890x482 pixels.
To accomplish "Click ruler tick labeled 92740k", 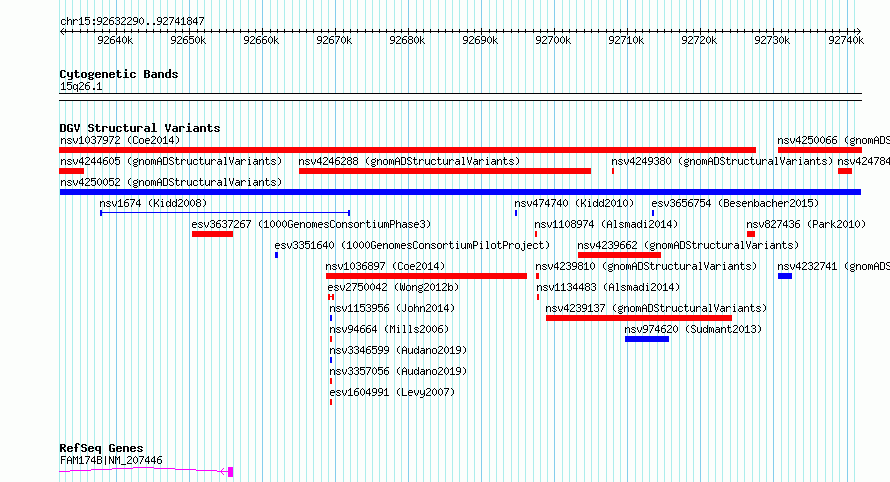I will click(846, 40).
